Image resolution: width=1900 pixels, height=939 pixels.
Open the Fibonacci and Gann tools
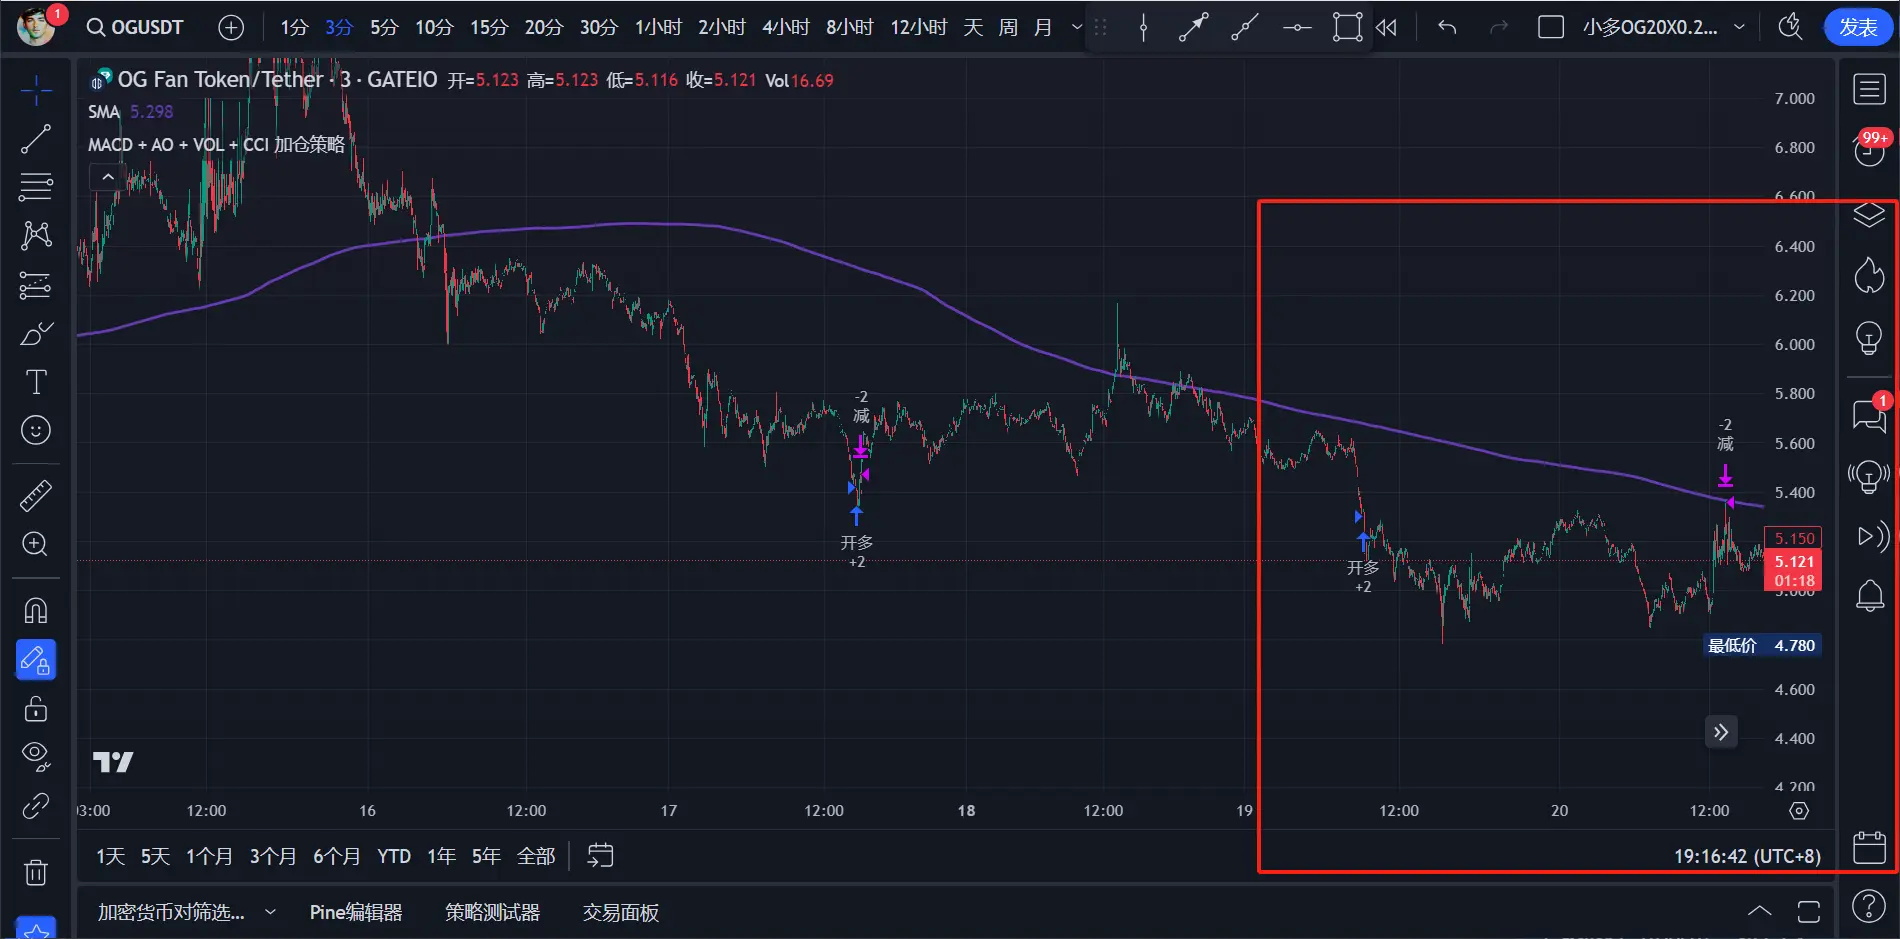pyautogui.click(x=36, y=187)
